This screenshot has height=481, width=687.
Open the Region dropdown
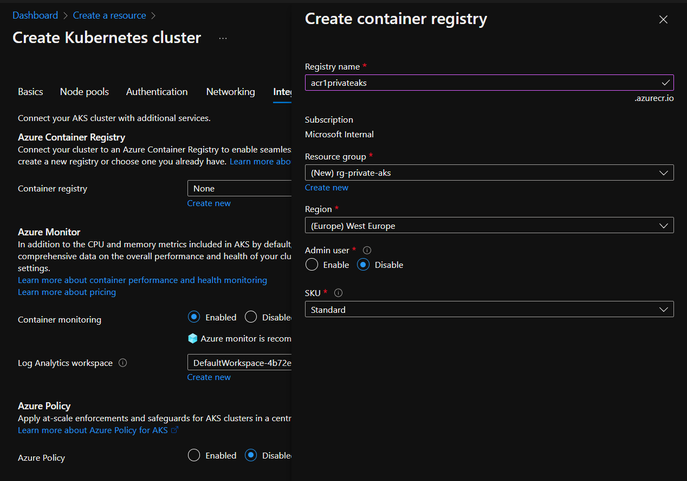tap(489, 226)
